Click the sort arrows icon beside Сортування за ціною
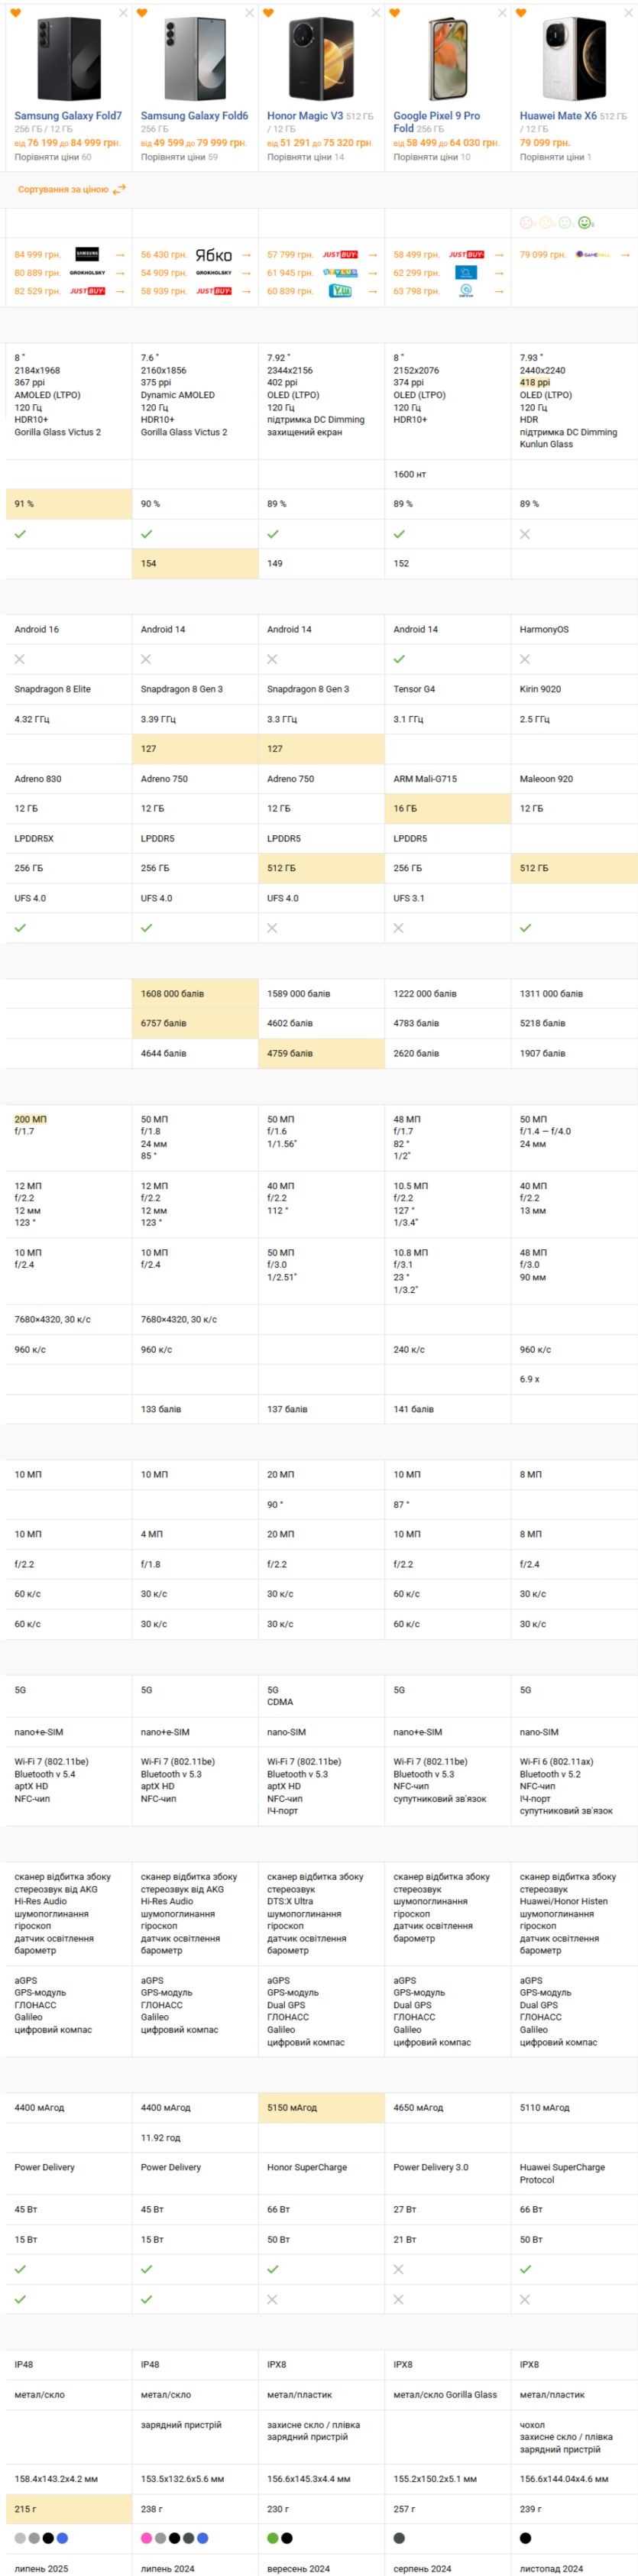Image resolution: width=638 pixels, height=2576 pixels. pyautogui.click(x=119, y=189)
